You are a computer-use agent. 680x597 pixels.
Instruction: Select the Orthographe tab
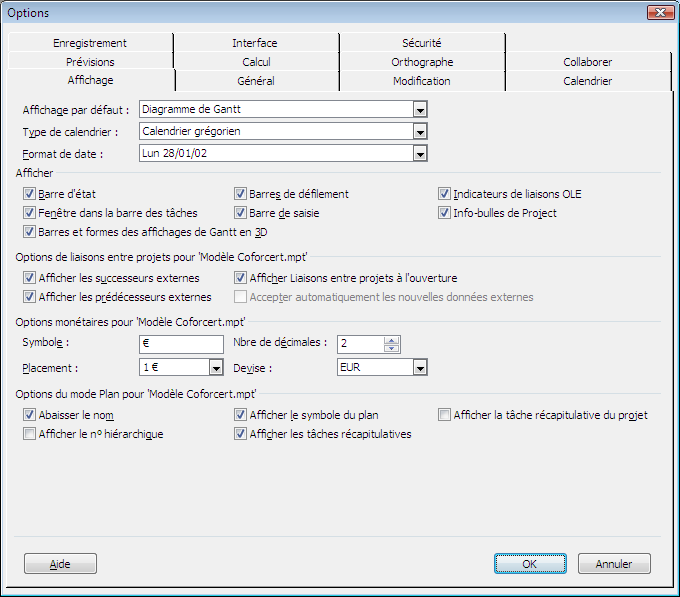coord(421,62)
